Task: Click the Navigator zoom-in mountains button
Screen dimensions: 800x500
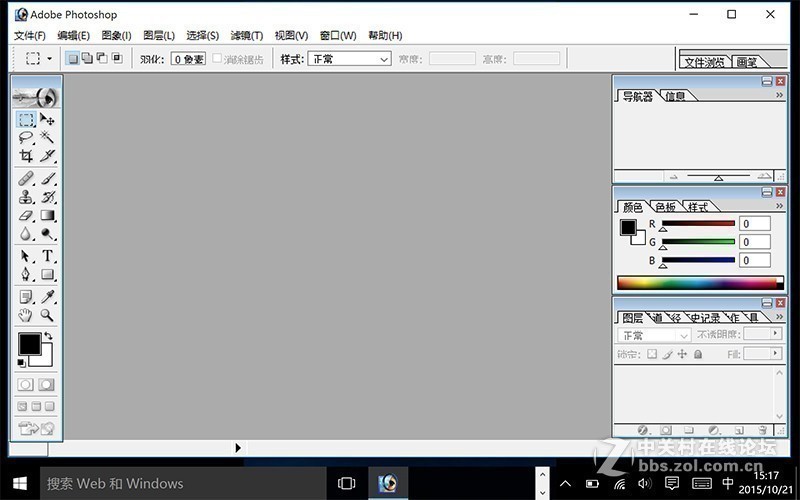Action: [764, 177]
